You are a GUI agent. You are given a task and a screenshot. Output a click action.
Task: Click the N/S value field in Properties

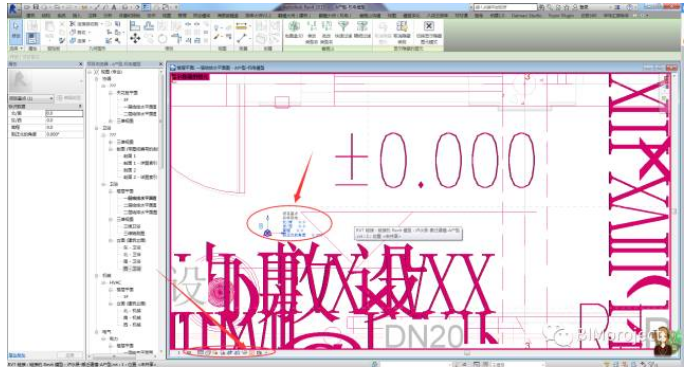64,113
